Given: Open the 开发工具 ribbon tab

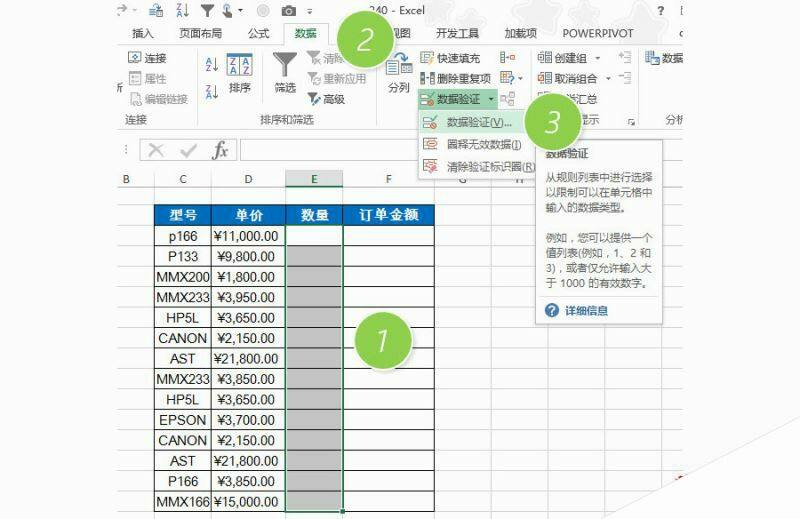Looking at the screenshot, I should coord(457,33).
